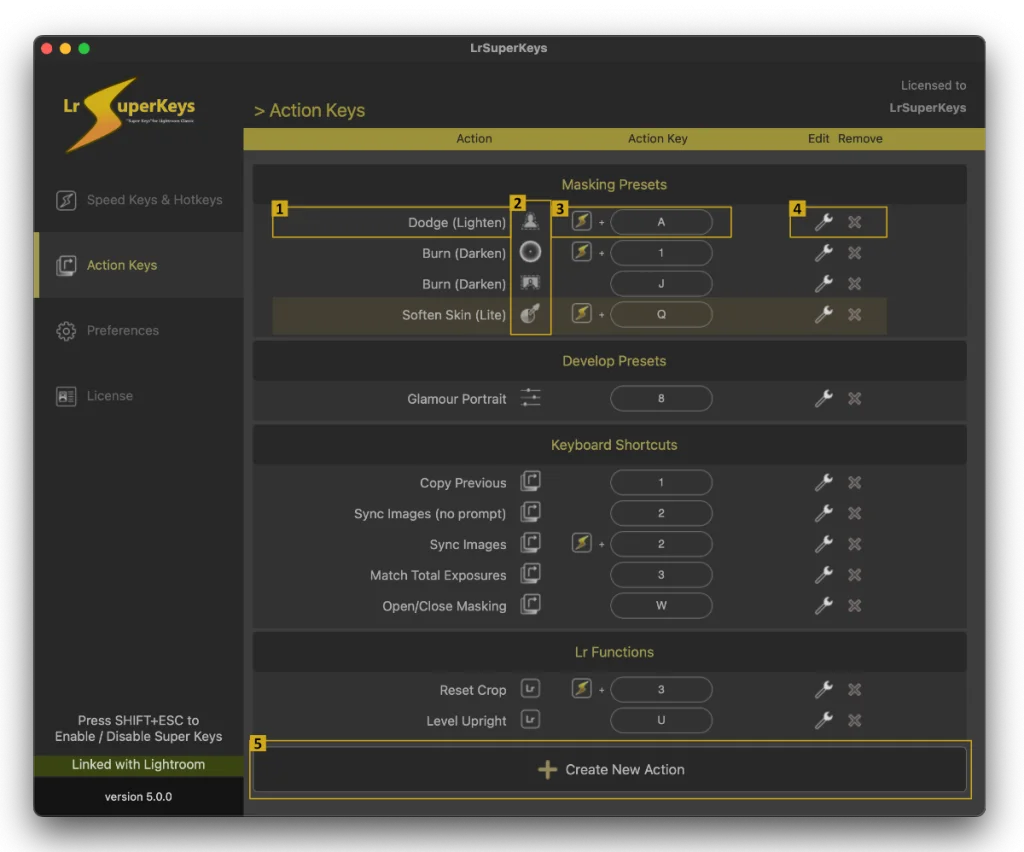Remove the Dodge (Lighten) action

coord(854,222)
